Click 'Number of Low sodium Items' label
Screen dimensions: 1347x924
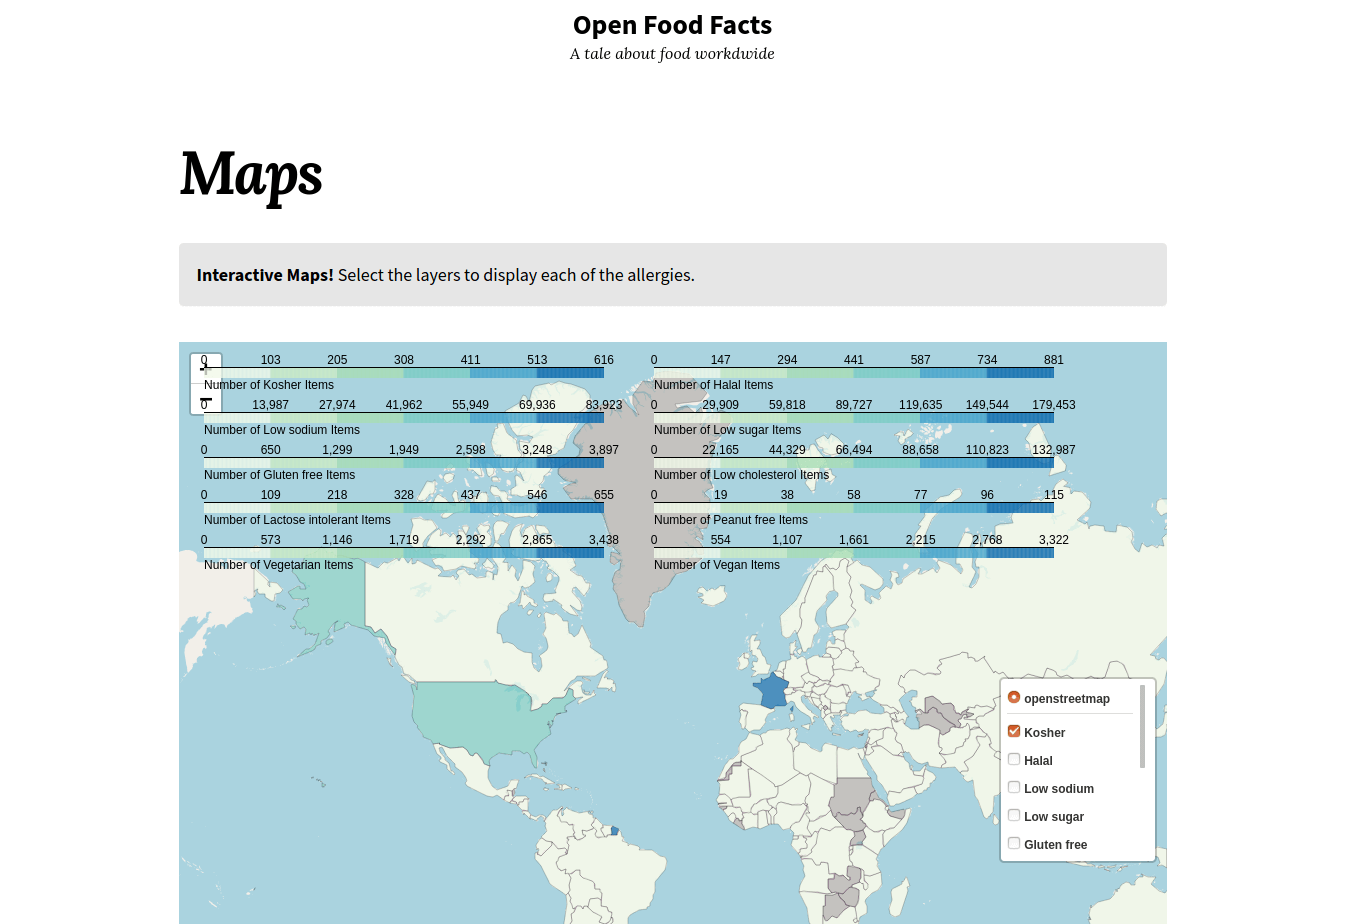pyautogui.click(x=282, y=430)
